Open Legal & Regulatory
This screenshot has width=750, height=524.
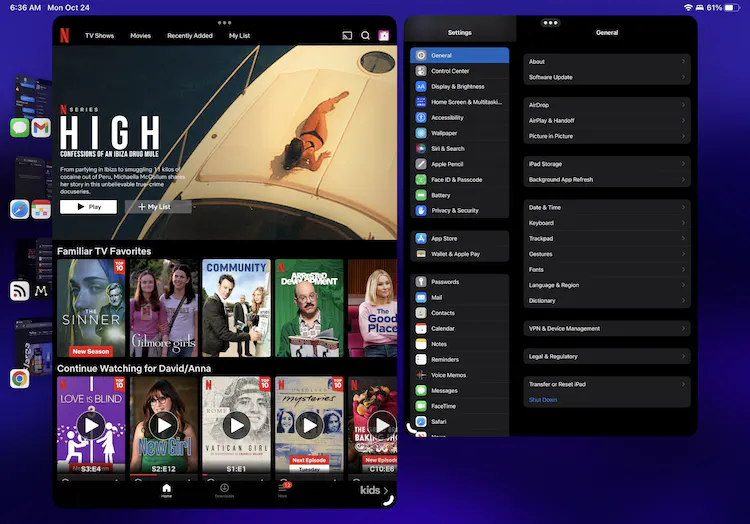607,356
